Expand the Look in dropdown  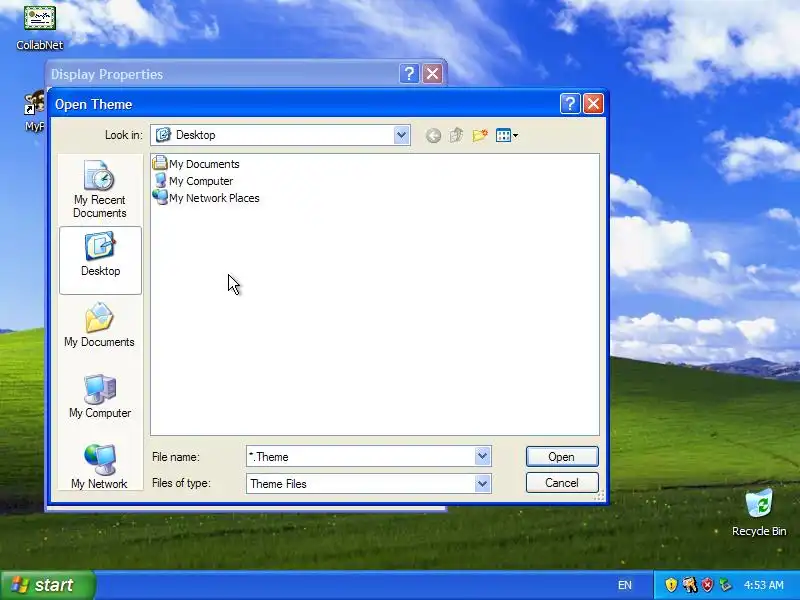402,135
